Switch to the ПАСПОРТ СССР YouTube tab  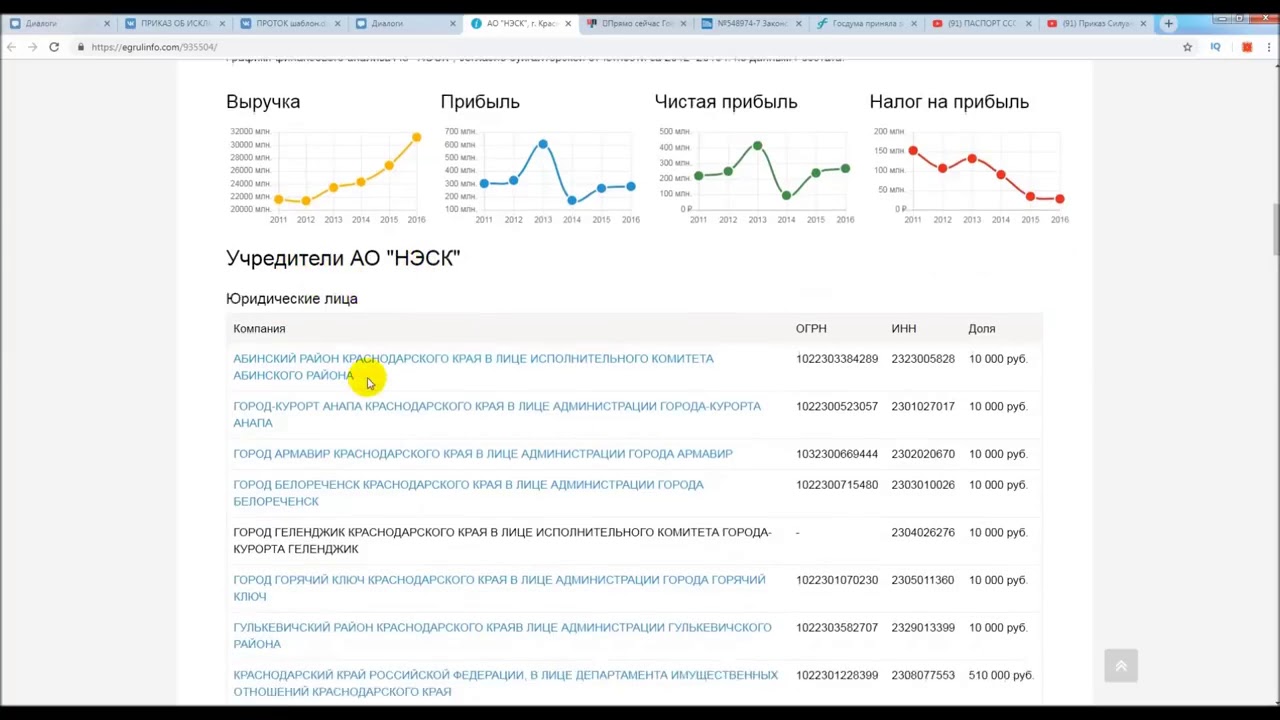979,23
